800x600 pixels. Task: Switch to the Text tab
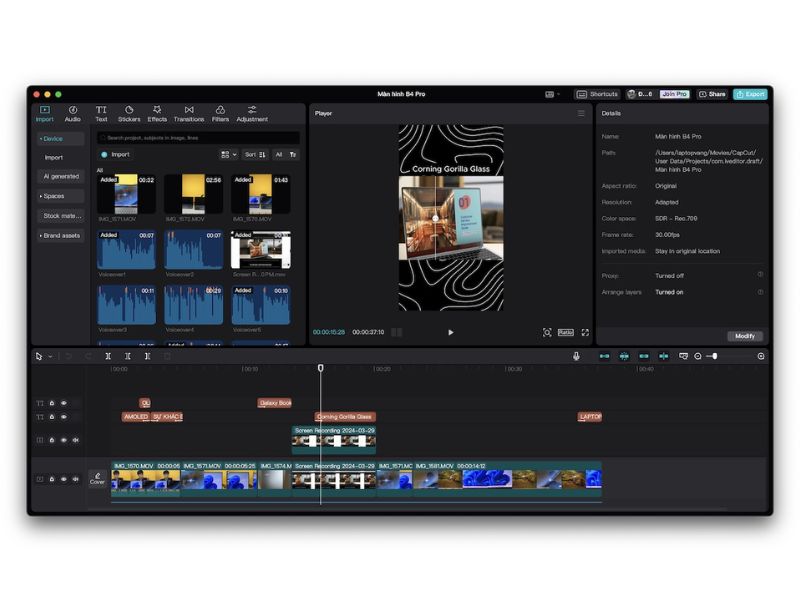tap(101, 114)
